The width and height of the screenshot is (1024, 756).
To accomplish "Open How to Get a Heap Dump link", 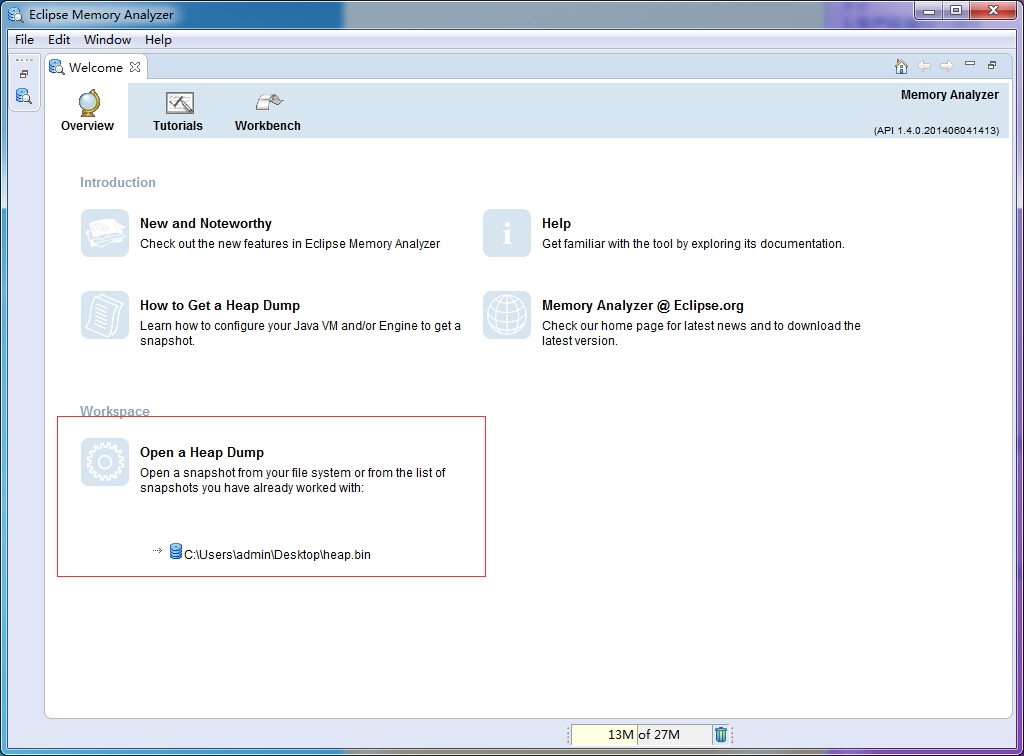I will point(220,306).
